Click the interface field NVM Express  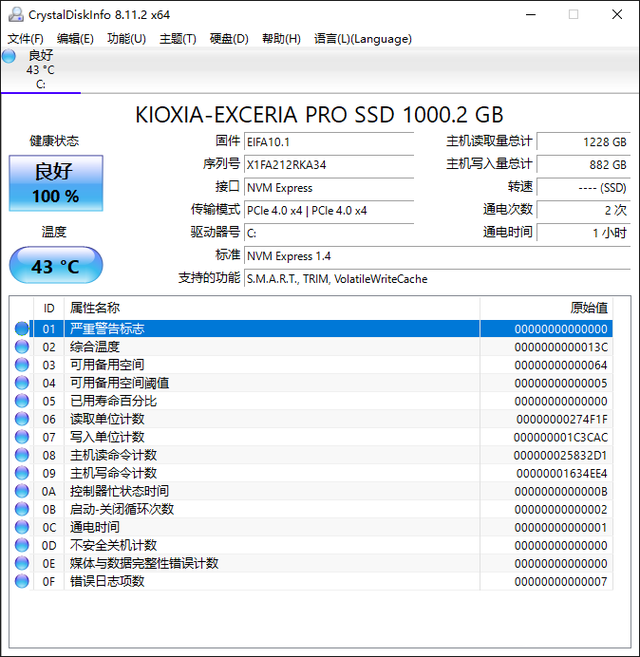click(329, 187)
